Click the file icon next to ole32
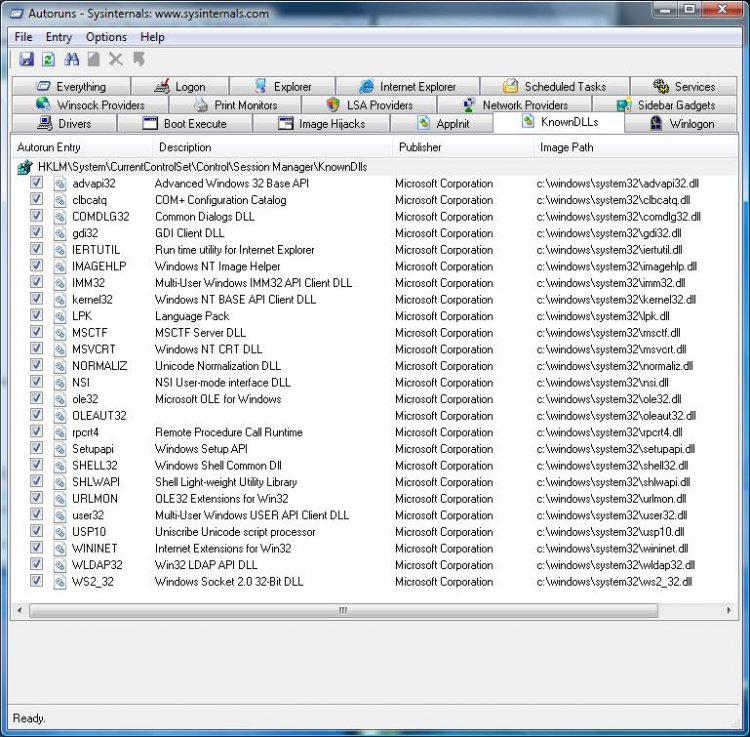The image size is (750, 737). click(x=60, y=399)
